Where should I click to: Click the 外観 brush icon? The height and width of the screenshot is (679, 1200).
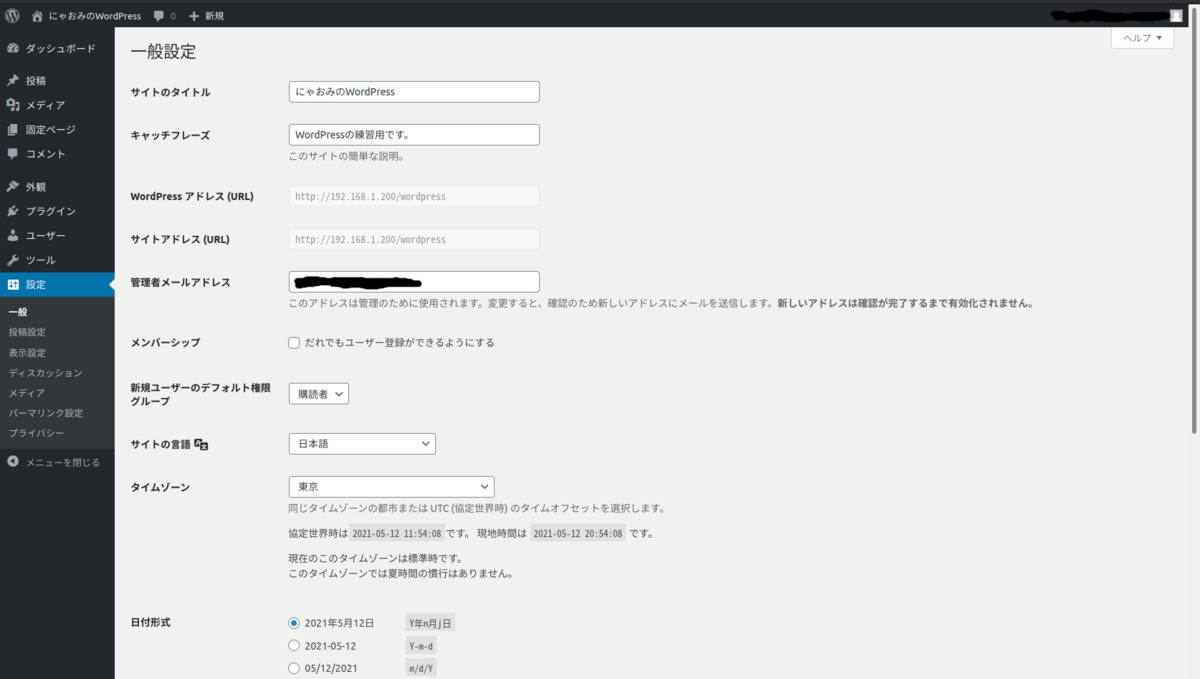pos(13,186)
